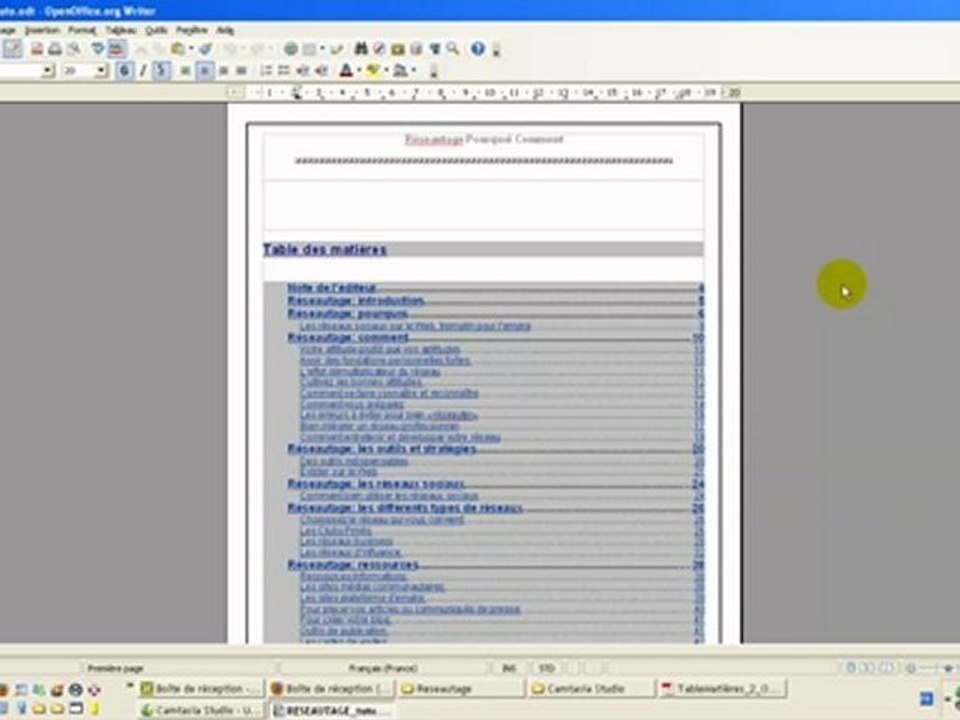Toggle the Edit File mode icon
The width and height of the screenshot is (960, 720).
(x=13, y=49)
